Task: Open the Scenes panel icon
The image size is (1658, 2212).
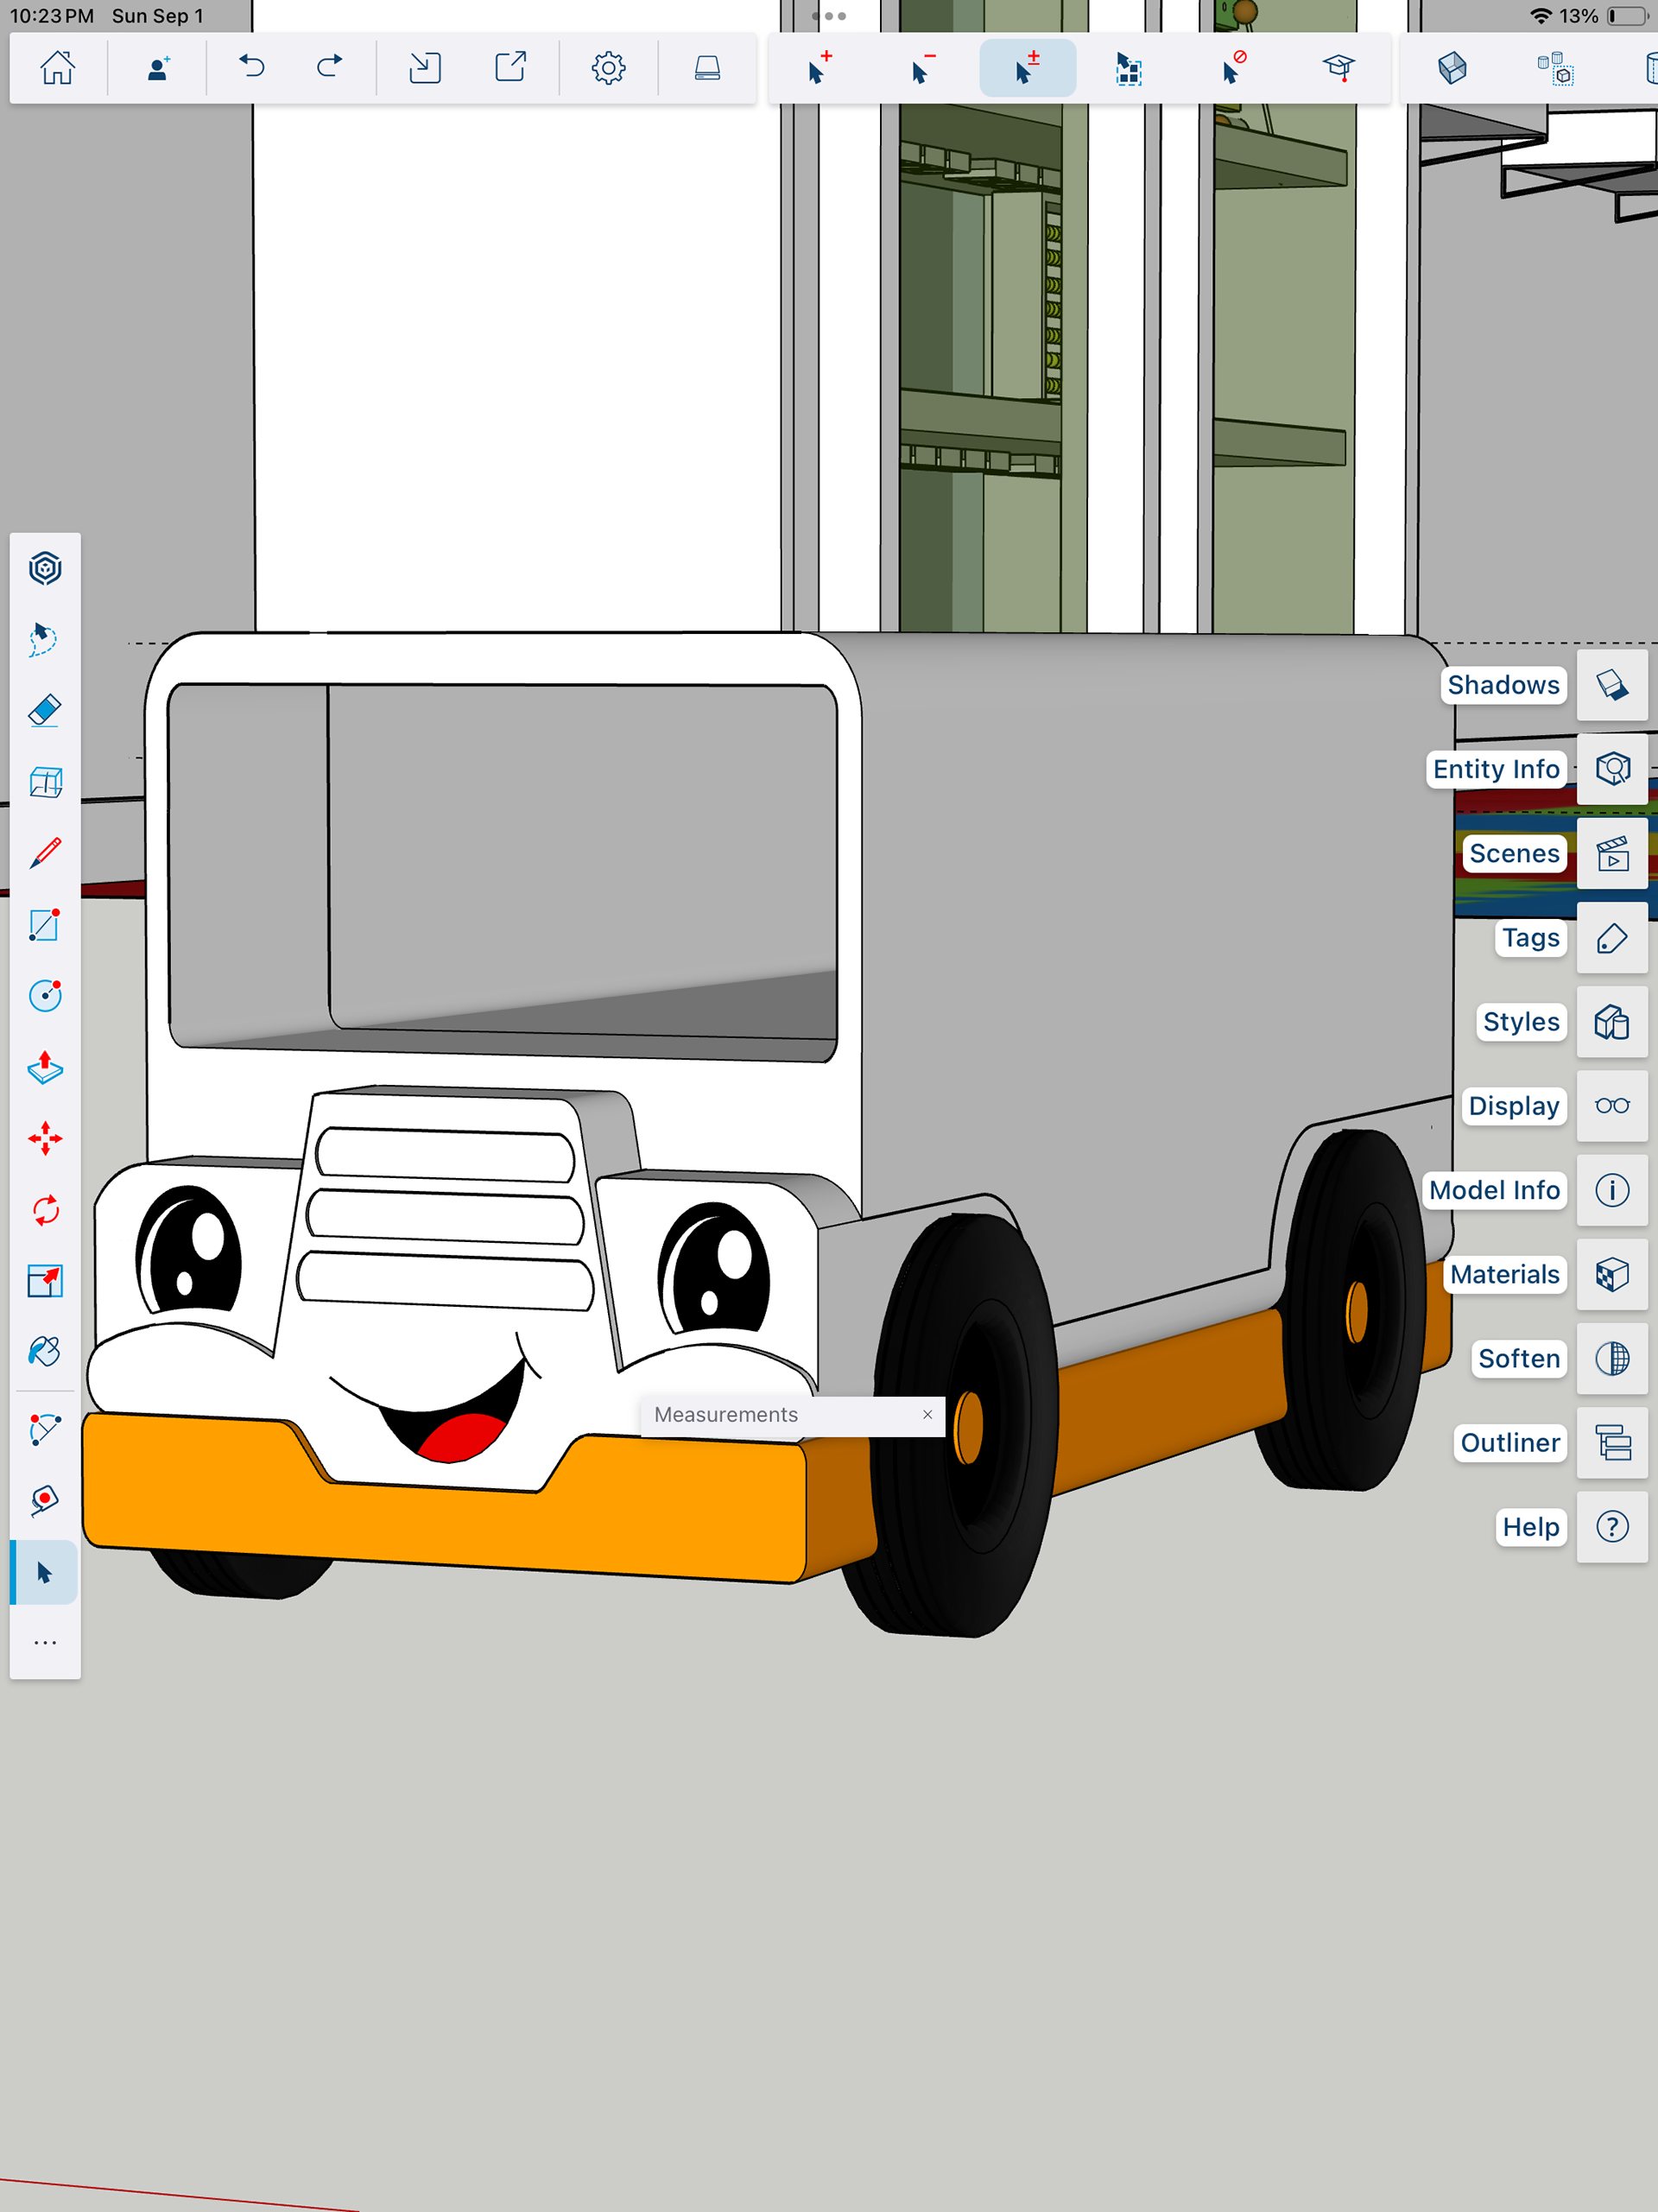Action: pos(1612,853)
